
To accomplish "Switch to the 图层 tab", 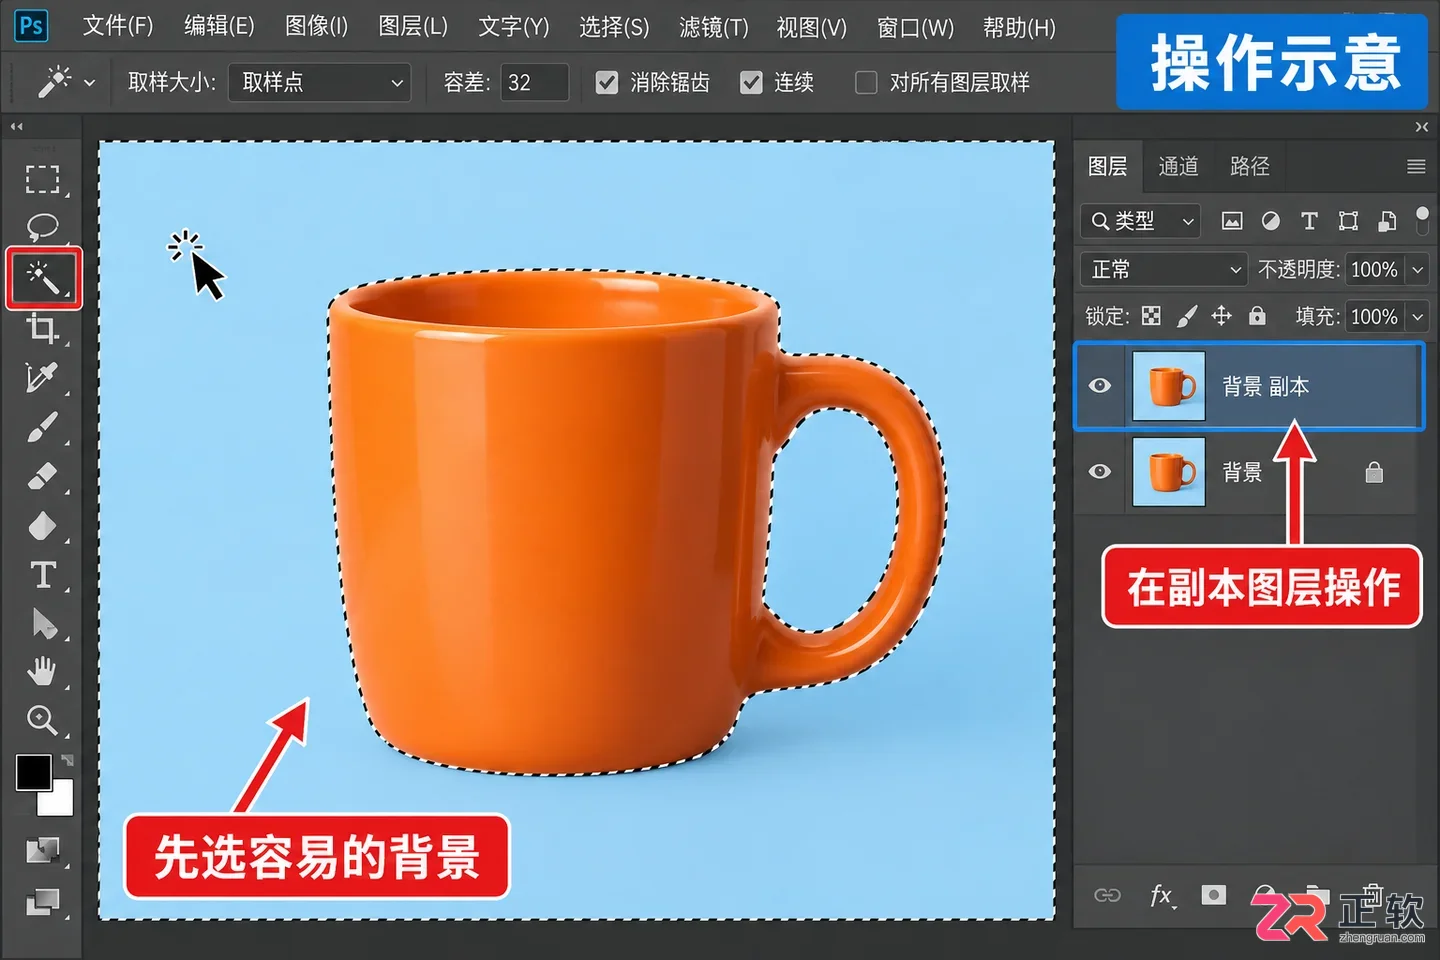I will coord(1108,166).
